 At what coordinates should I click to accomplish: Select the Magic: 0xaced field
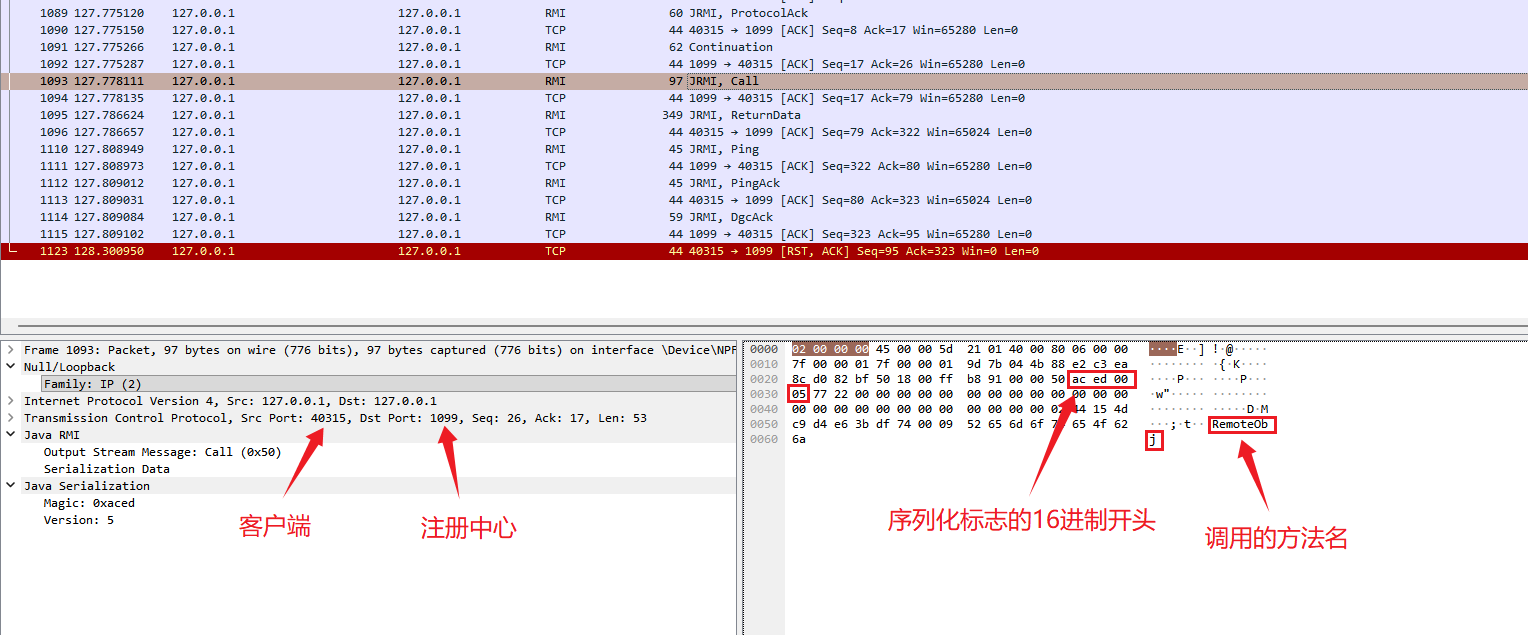tap(89, 503)
